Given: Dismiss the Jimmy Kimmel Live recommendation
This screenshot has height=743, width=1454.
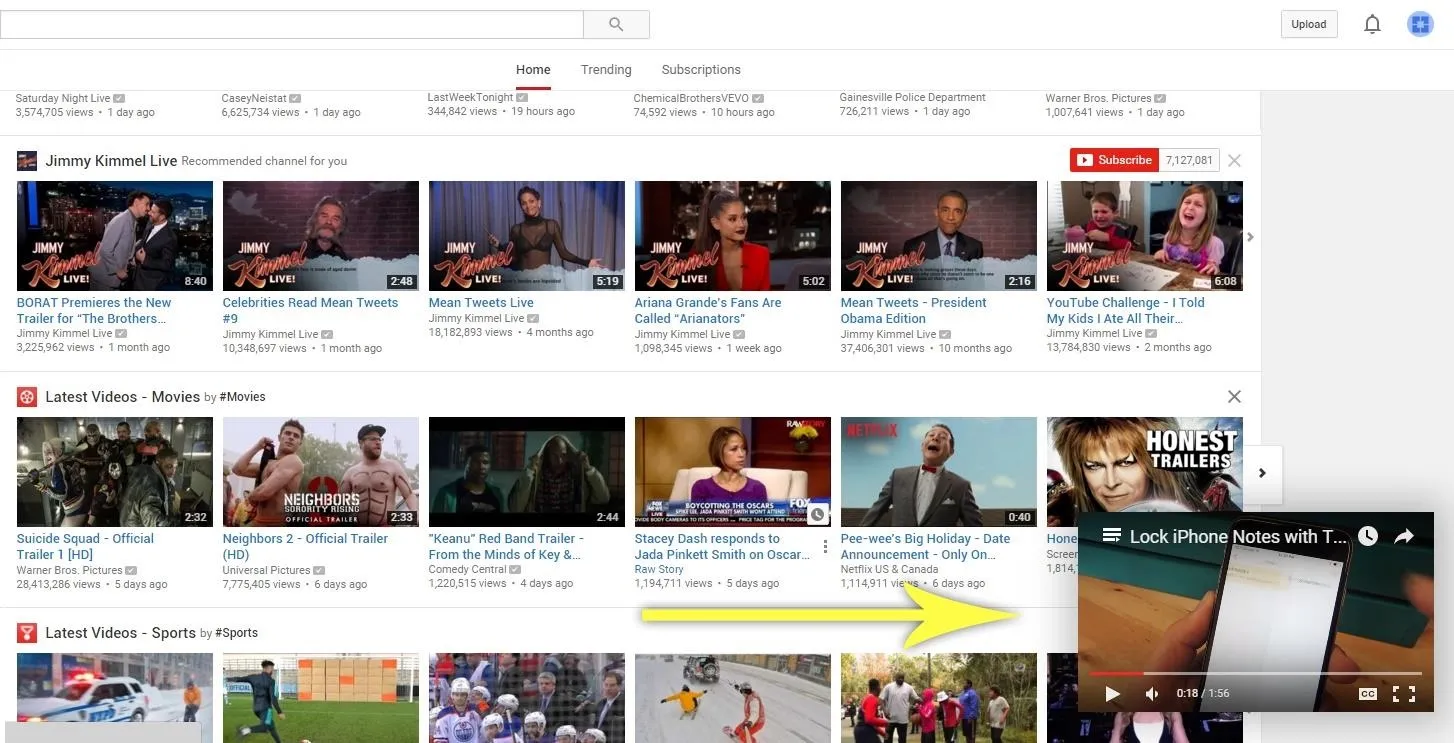Looking at the screenshot, I should pos(1235,160).
